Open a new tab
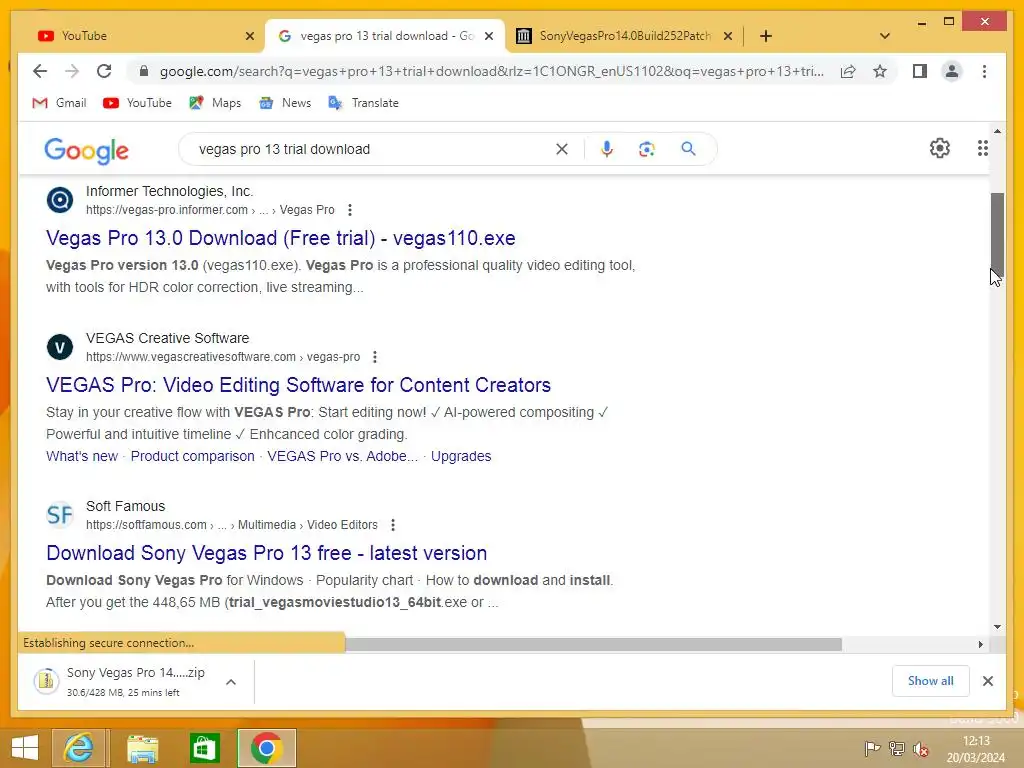 click(x=766, y=36)
